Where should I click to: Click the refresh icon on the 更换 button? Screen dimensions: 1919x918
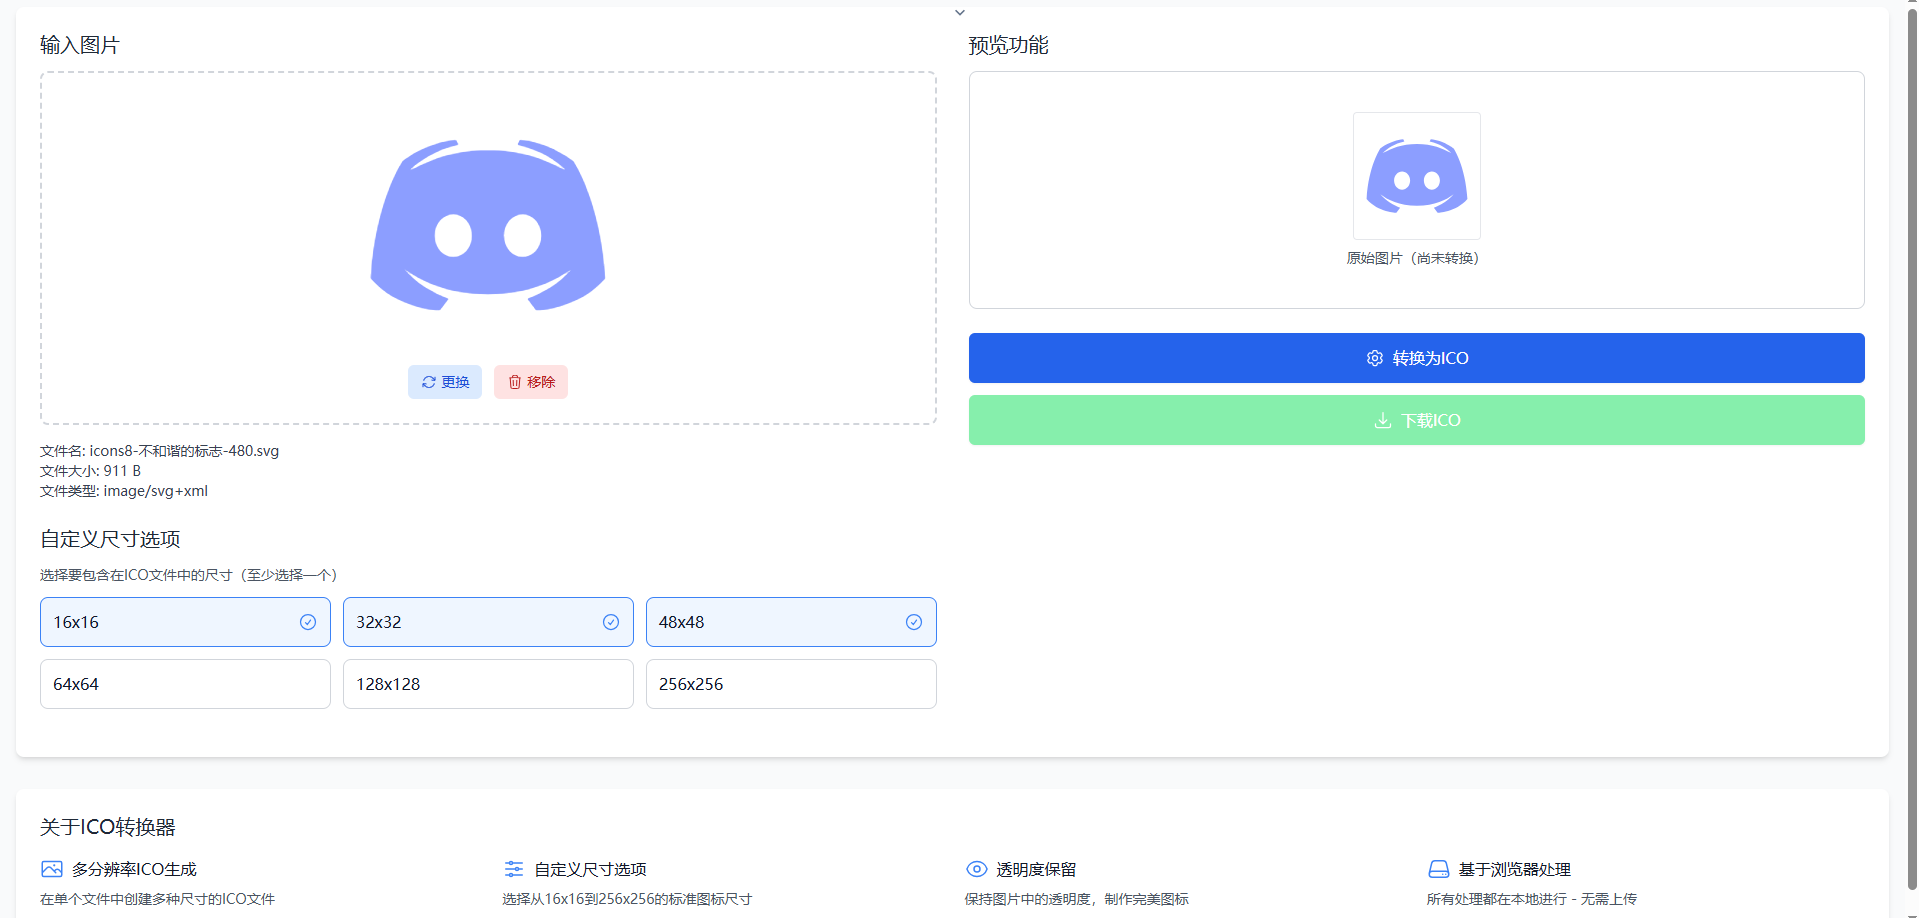[427, 381]
